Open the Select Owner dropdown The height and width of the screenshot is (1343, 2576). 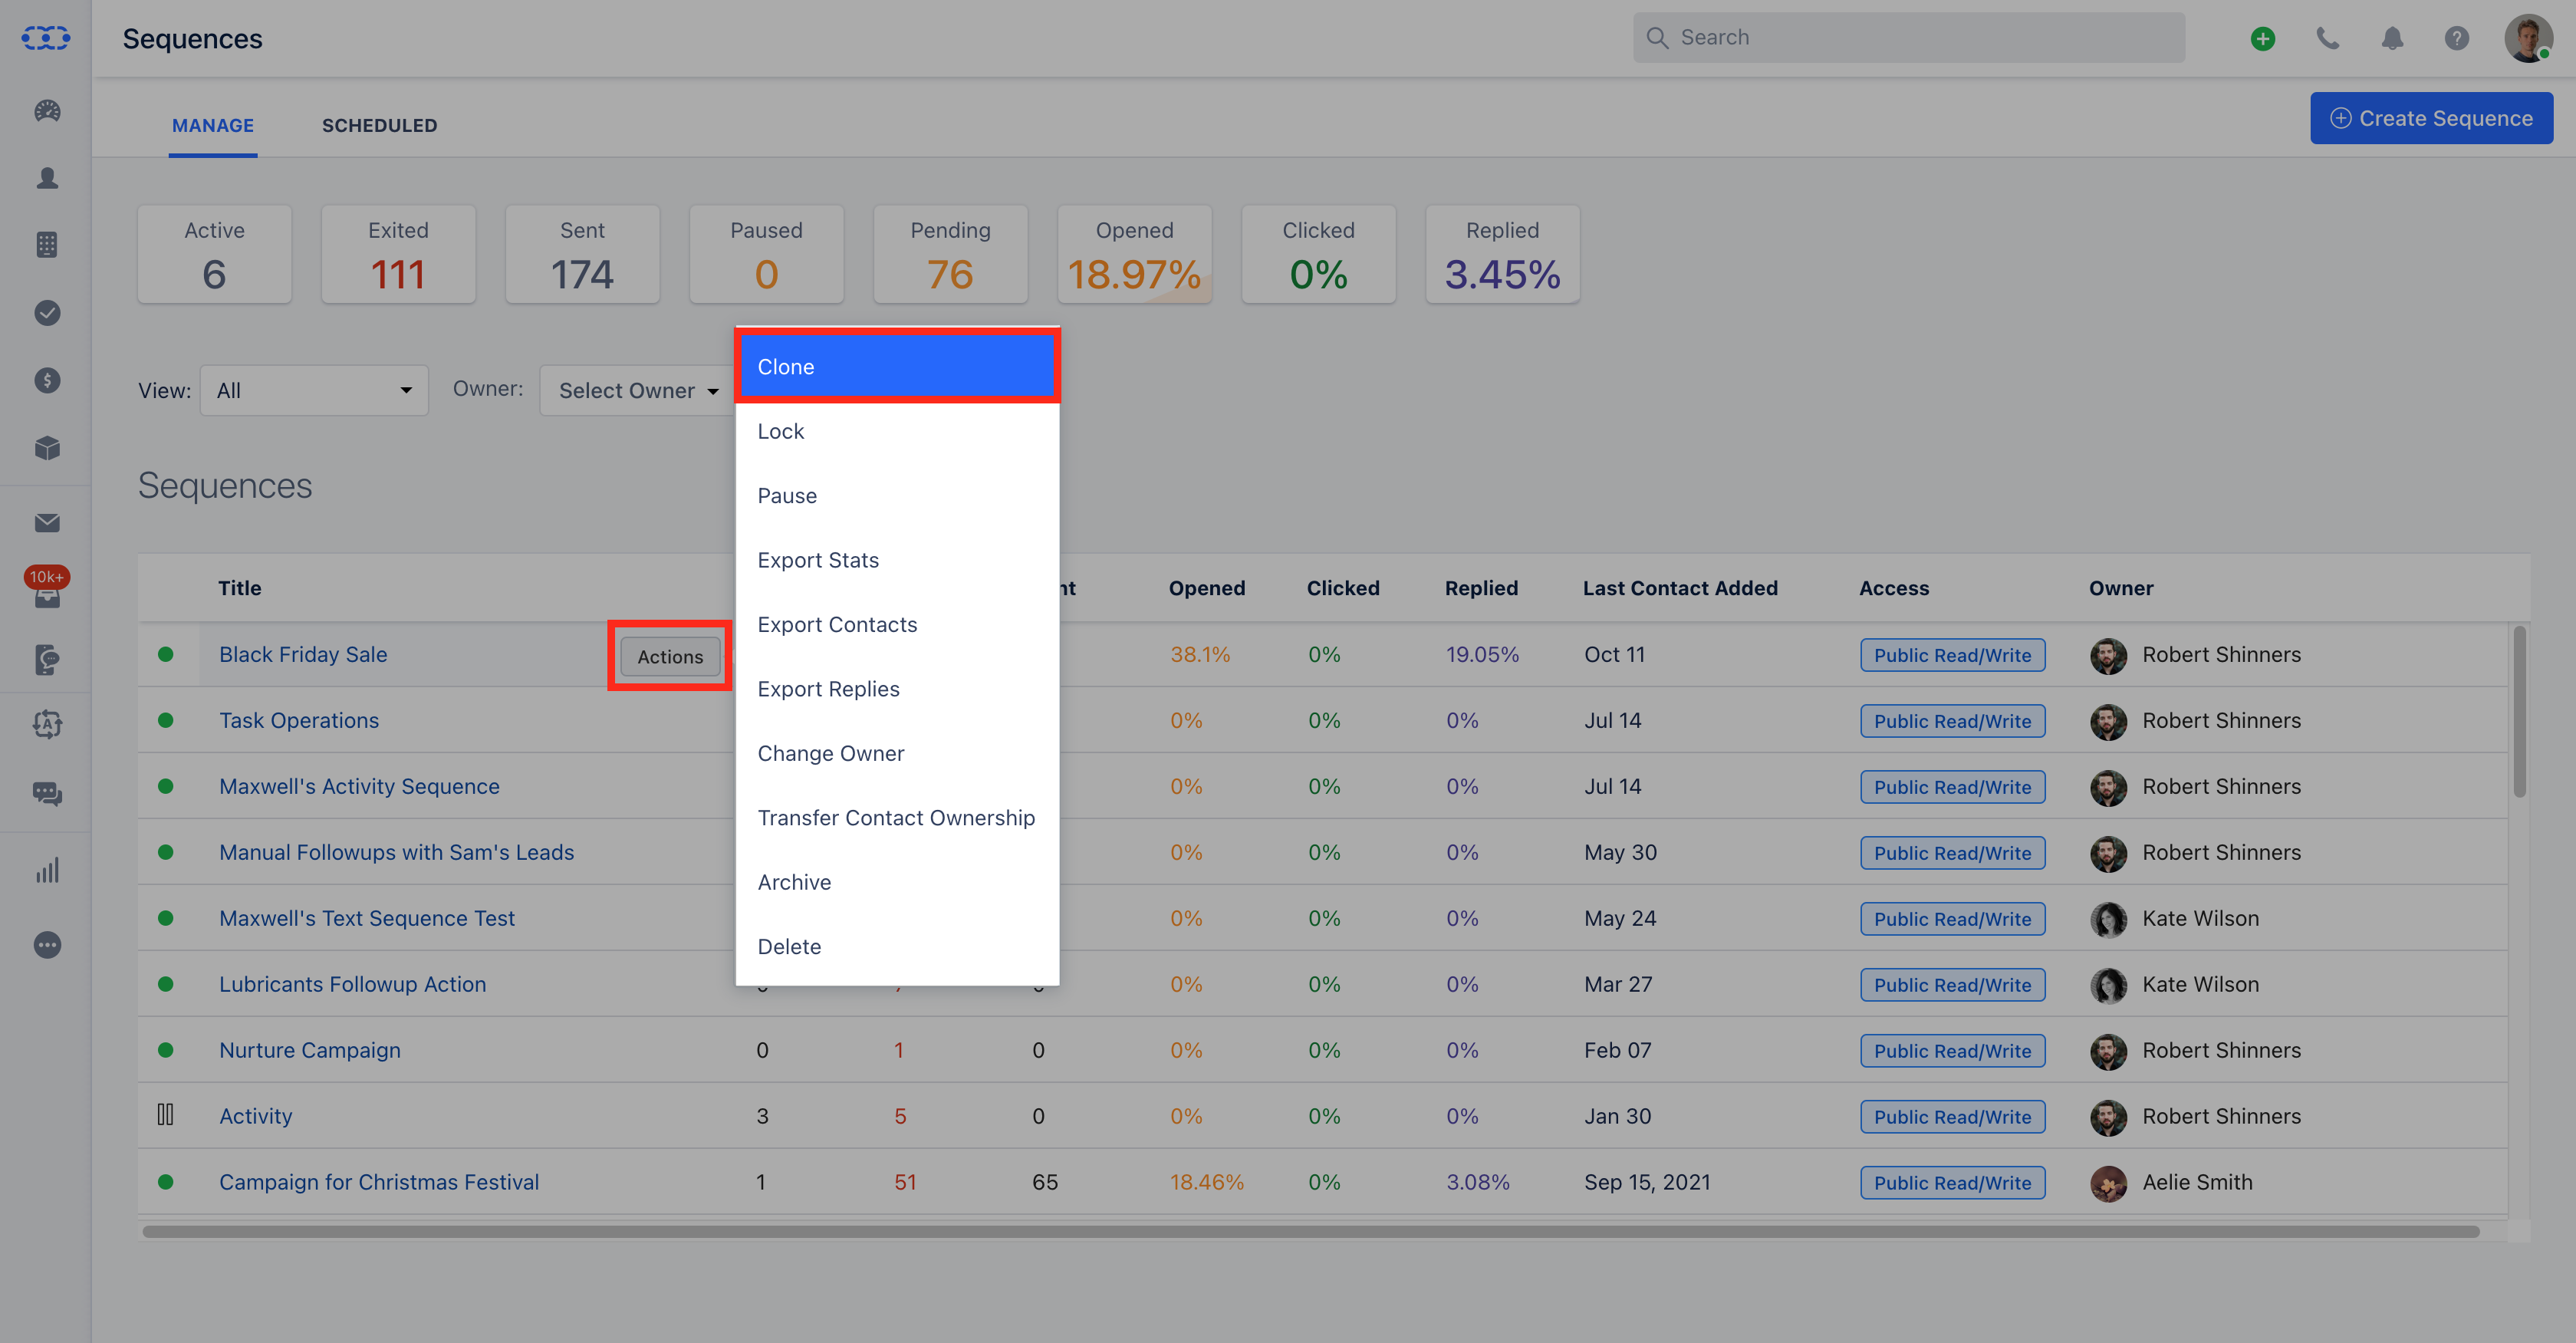point(638,390)
